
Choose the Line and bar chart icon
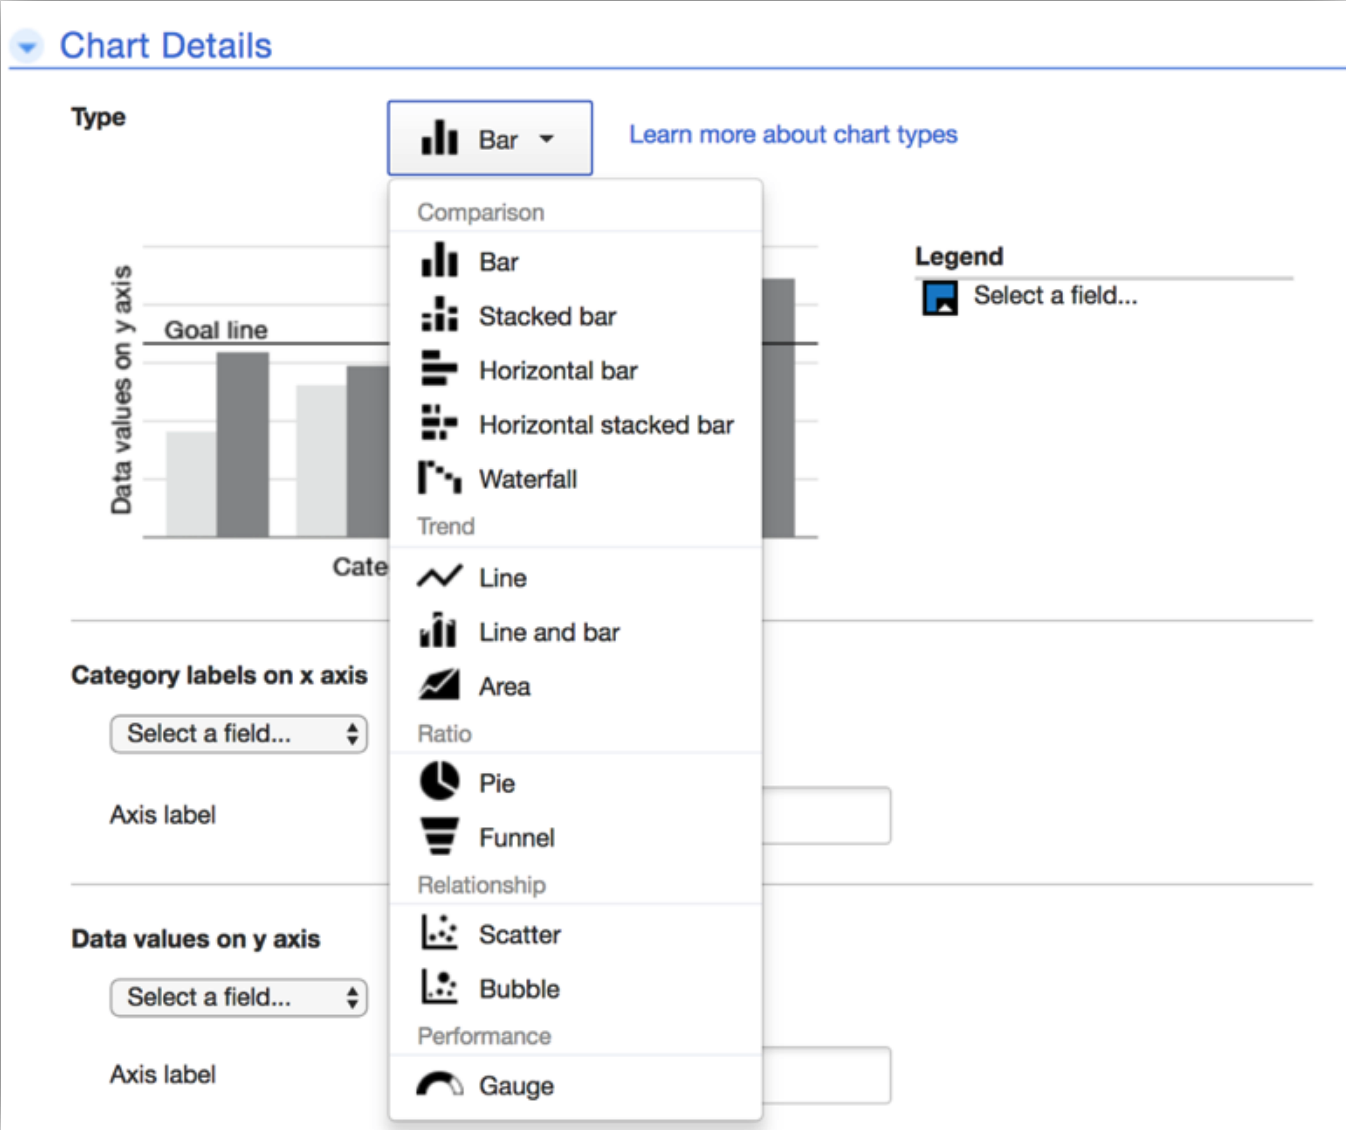(x=438, y=631)
